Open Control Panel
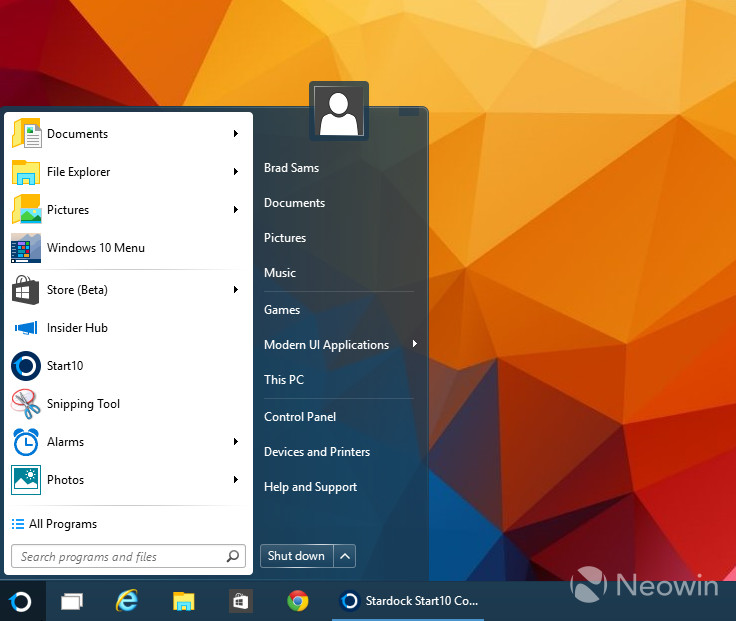Image resolution: width=736 pixels, height=621 pixels. point(300,417)
